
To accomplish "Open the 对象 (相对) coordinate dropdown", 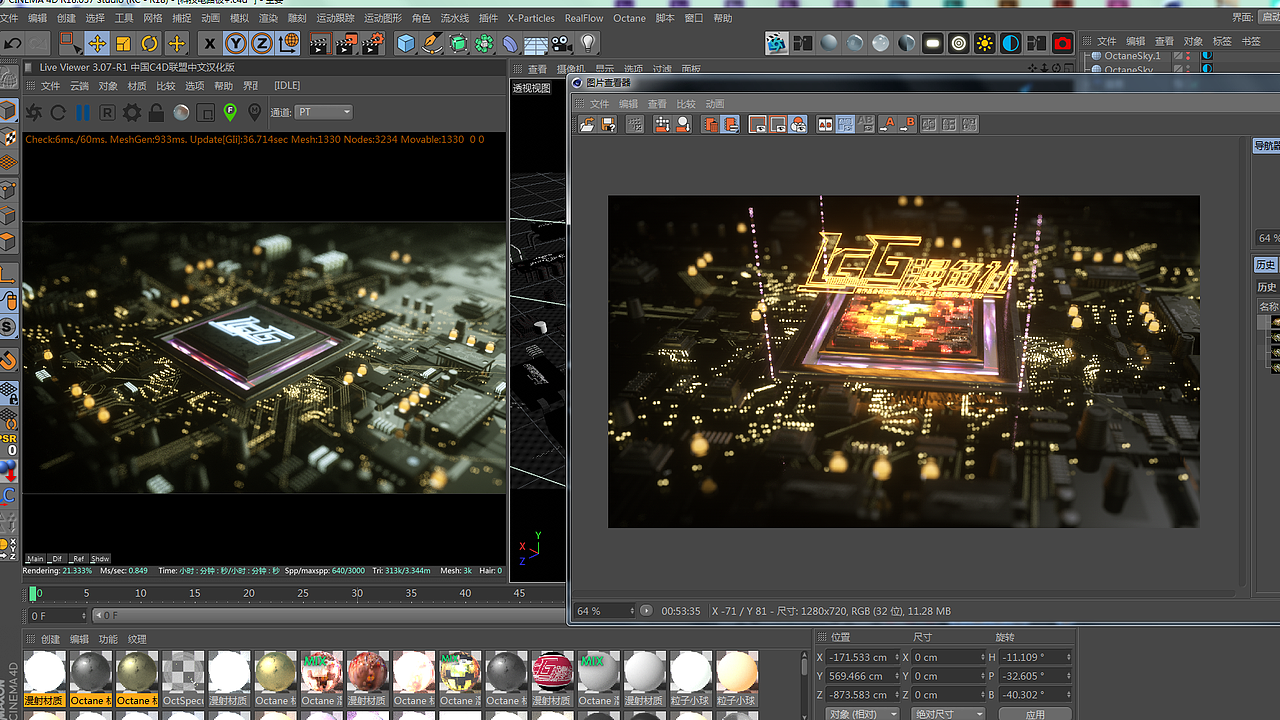I will [862, 714].
